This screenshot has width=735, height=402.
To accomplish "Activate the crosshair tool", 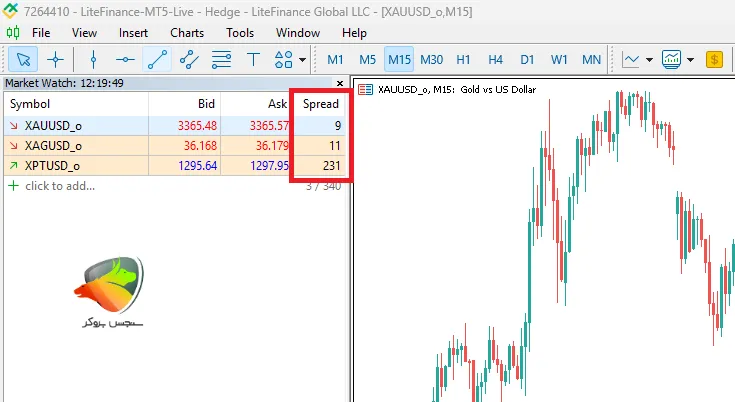I will pyautogui.click(x=56, y=59).
